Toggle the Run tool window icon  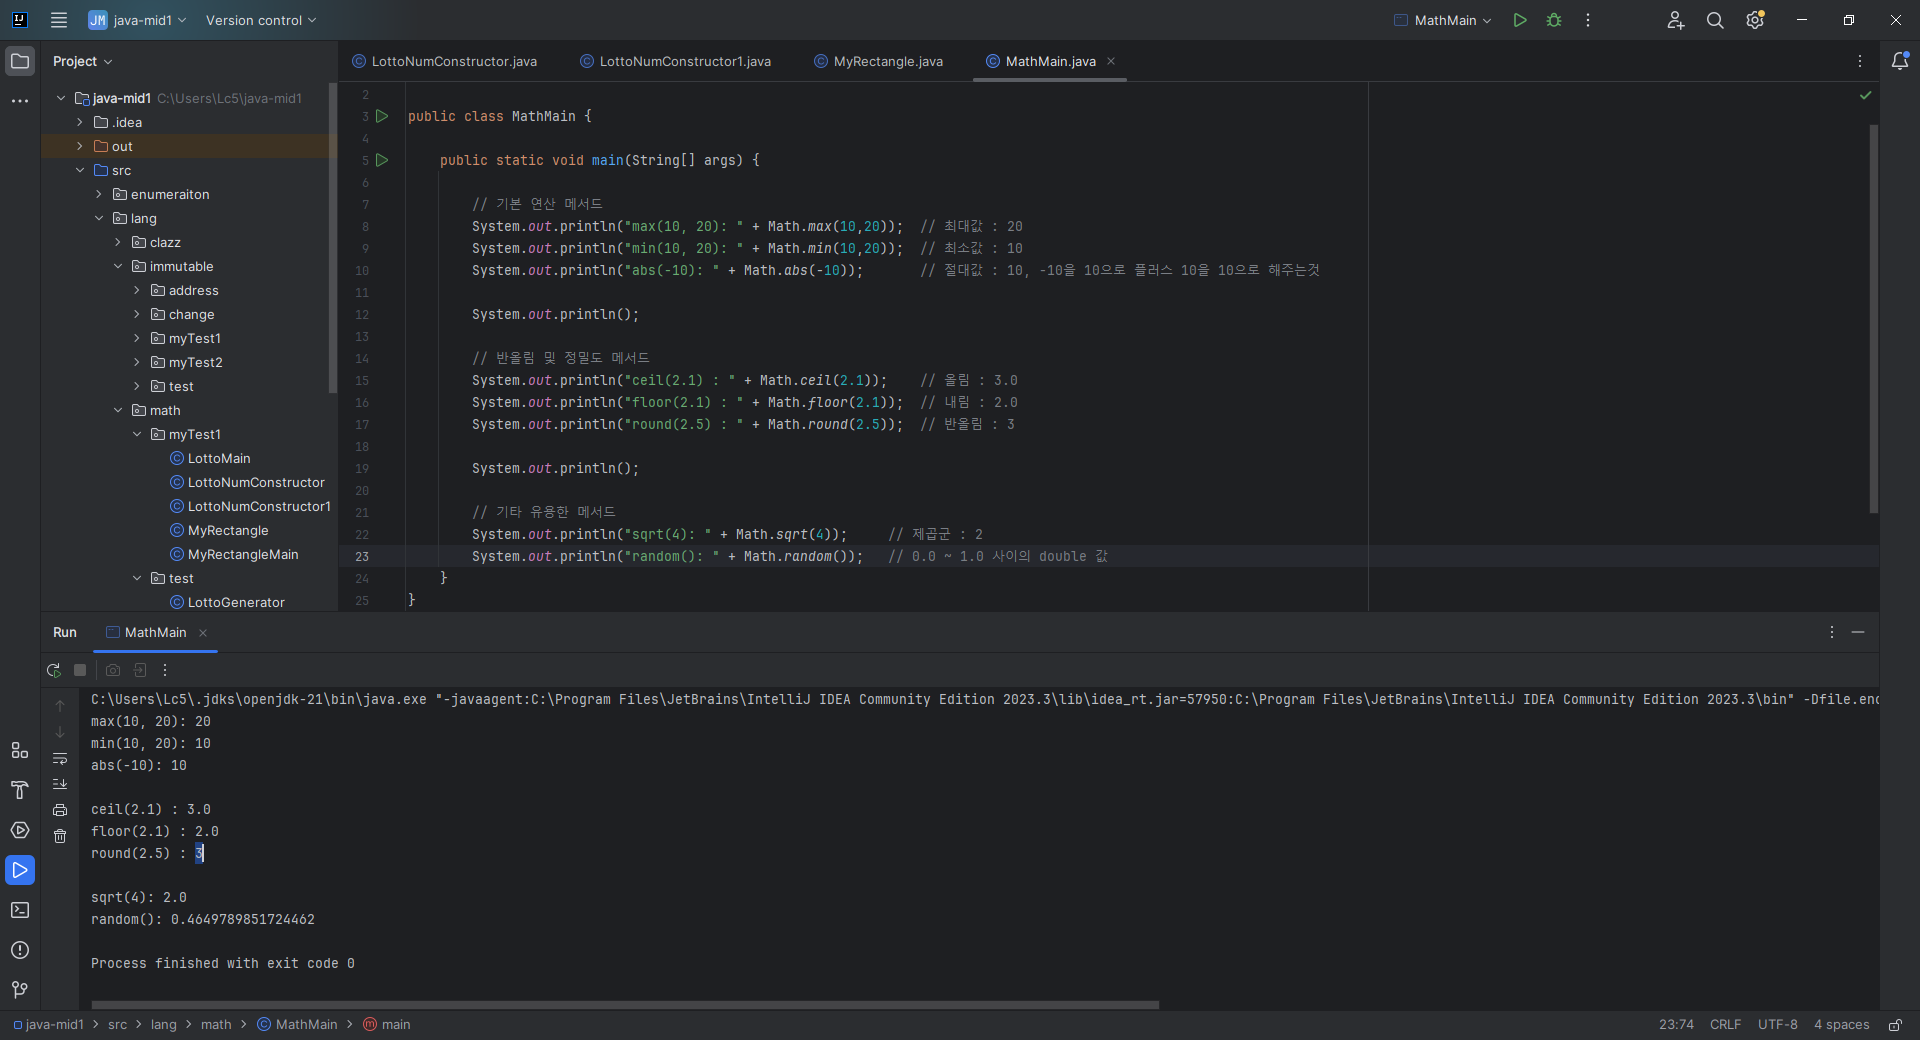(x=20, y=870)
